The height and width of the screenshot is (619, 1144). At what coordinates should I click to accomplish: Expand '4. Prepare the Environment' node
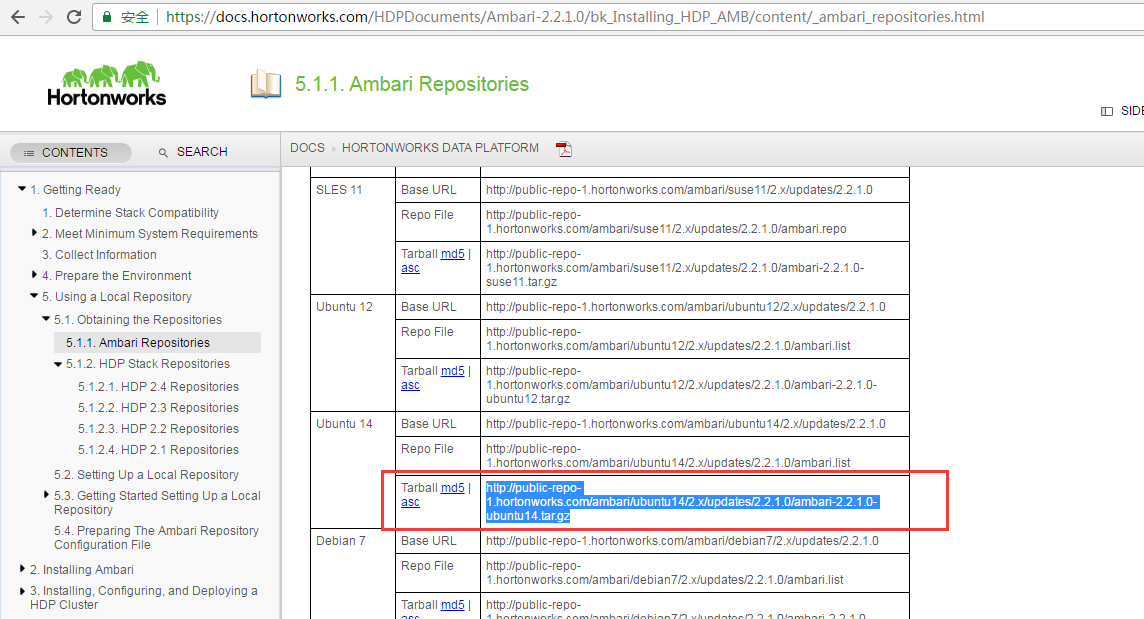click(x=34, y=275)
